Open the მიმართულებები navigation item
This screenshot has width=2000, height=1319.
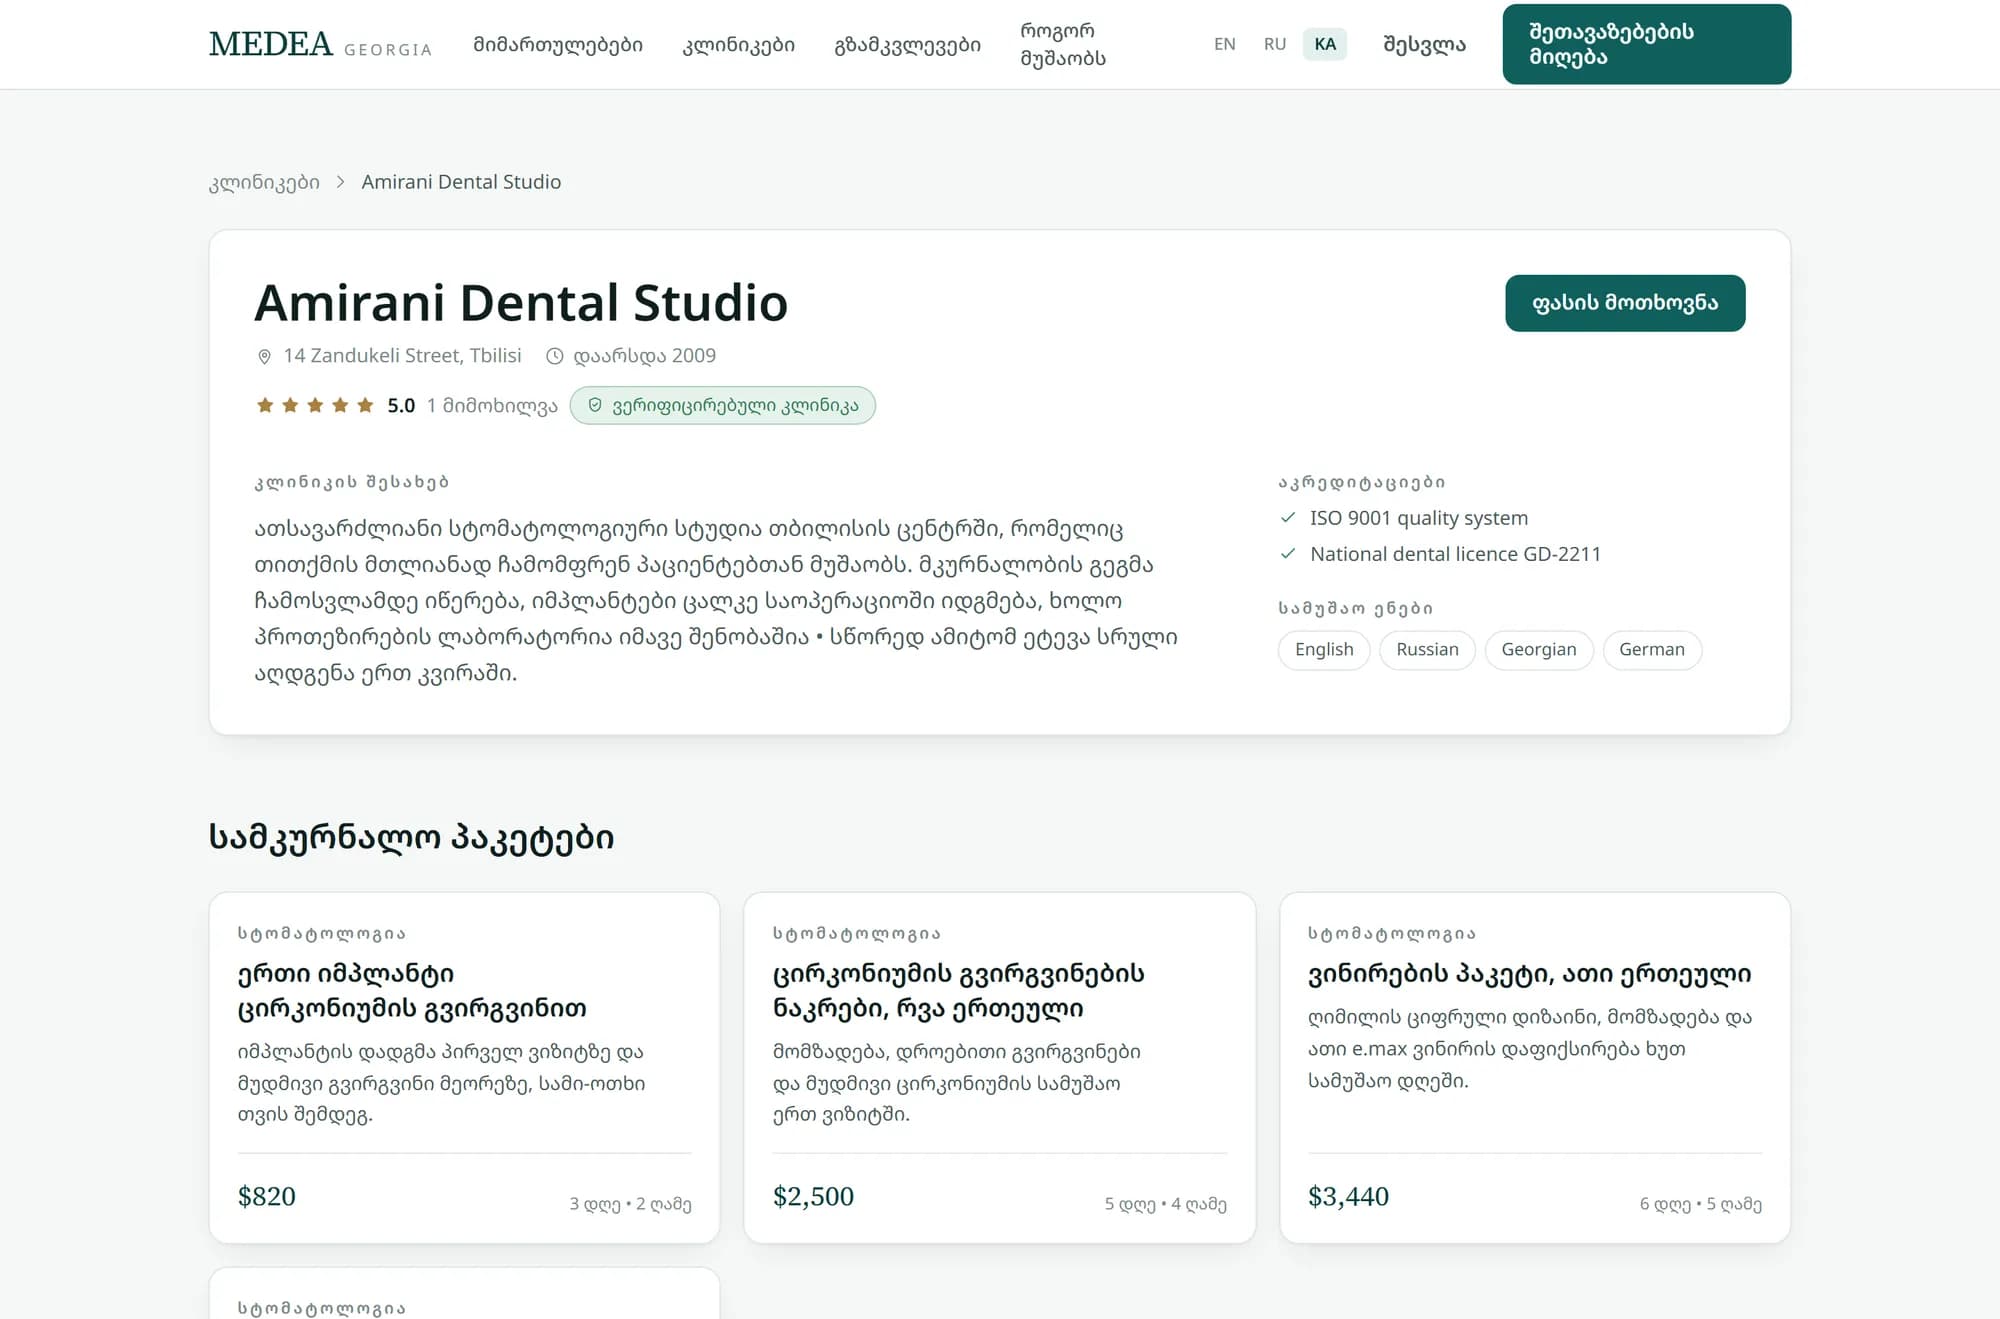tap(558, 45)
